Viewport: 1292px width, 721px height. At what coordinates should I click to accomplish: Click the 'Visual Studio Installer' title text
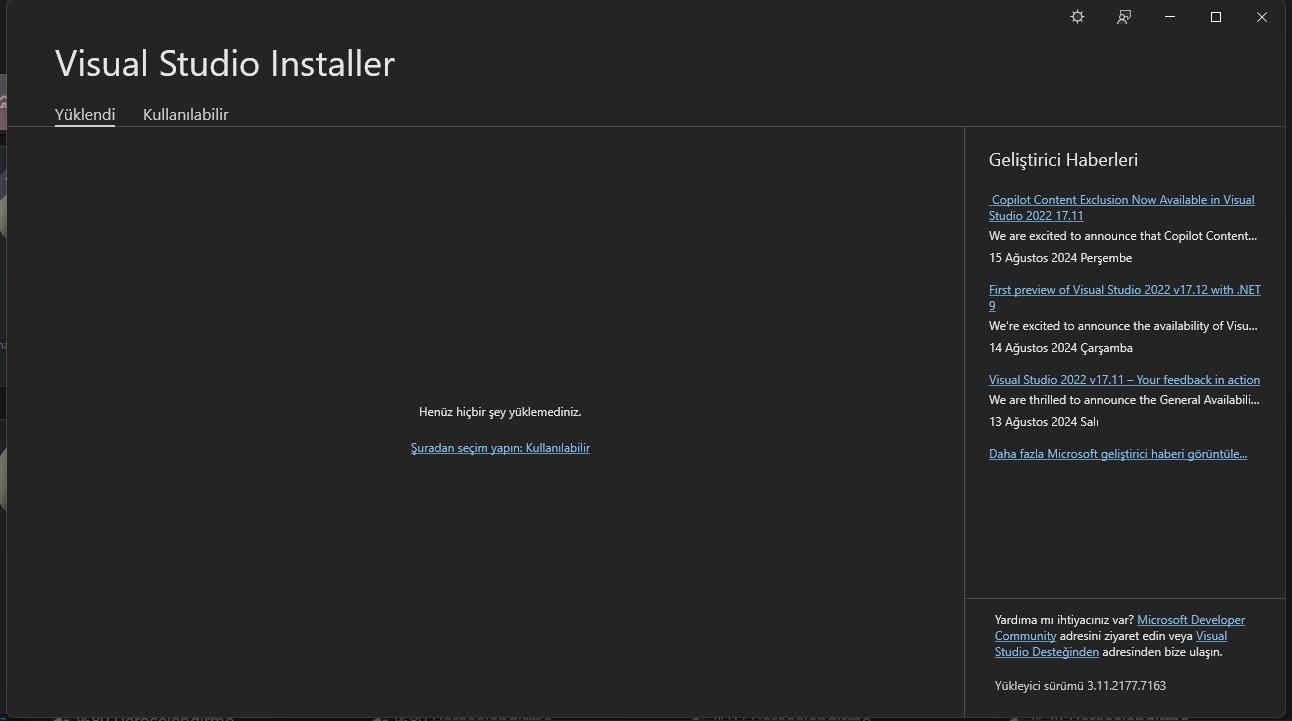pos(225,64)
